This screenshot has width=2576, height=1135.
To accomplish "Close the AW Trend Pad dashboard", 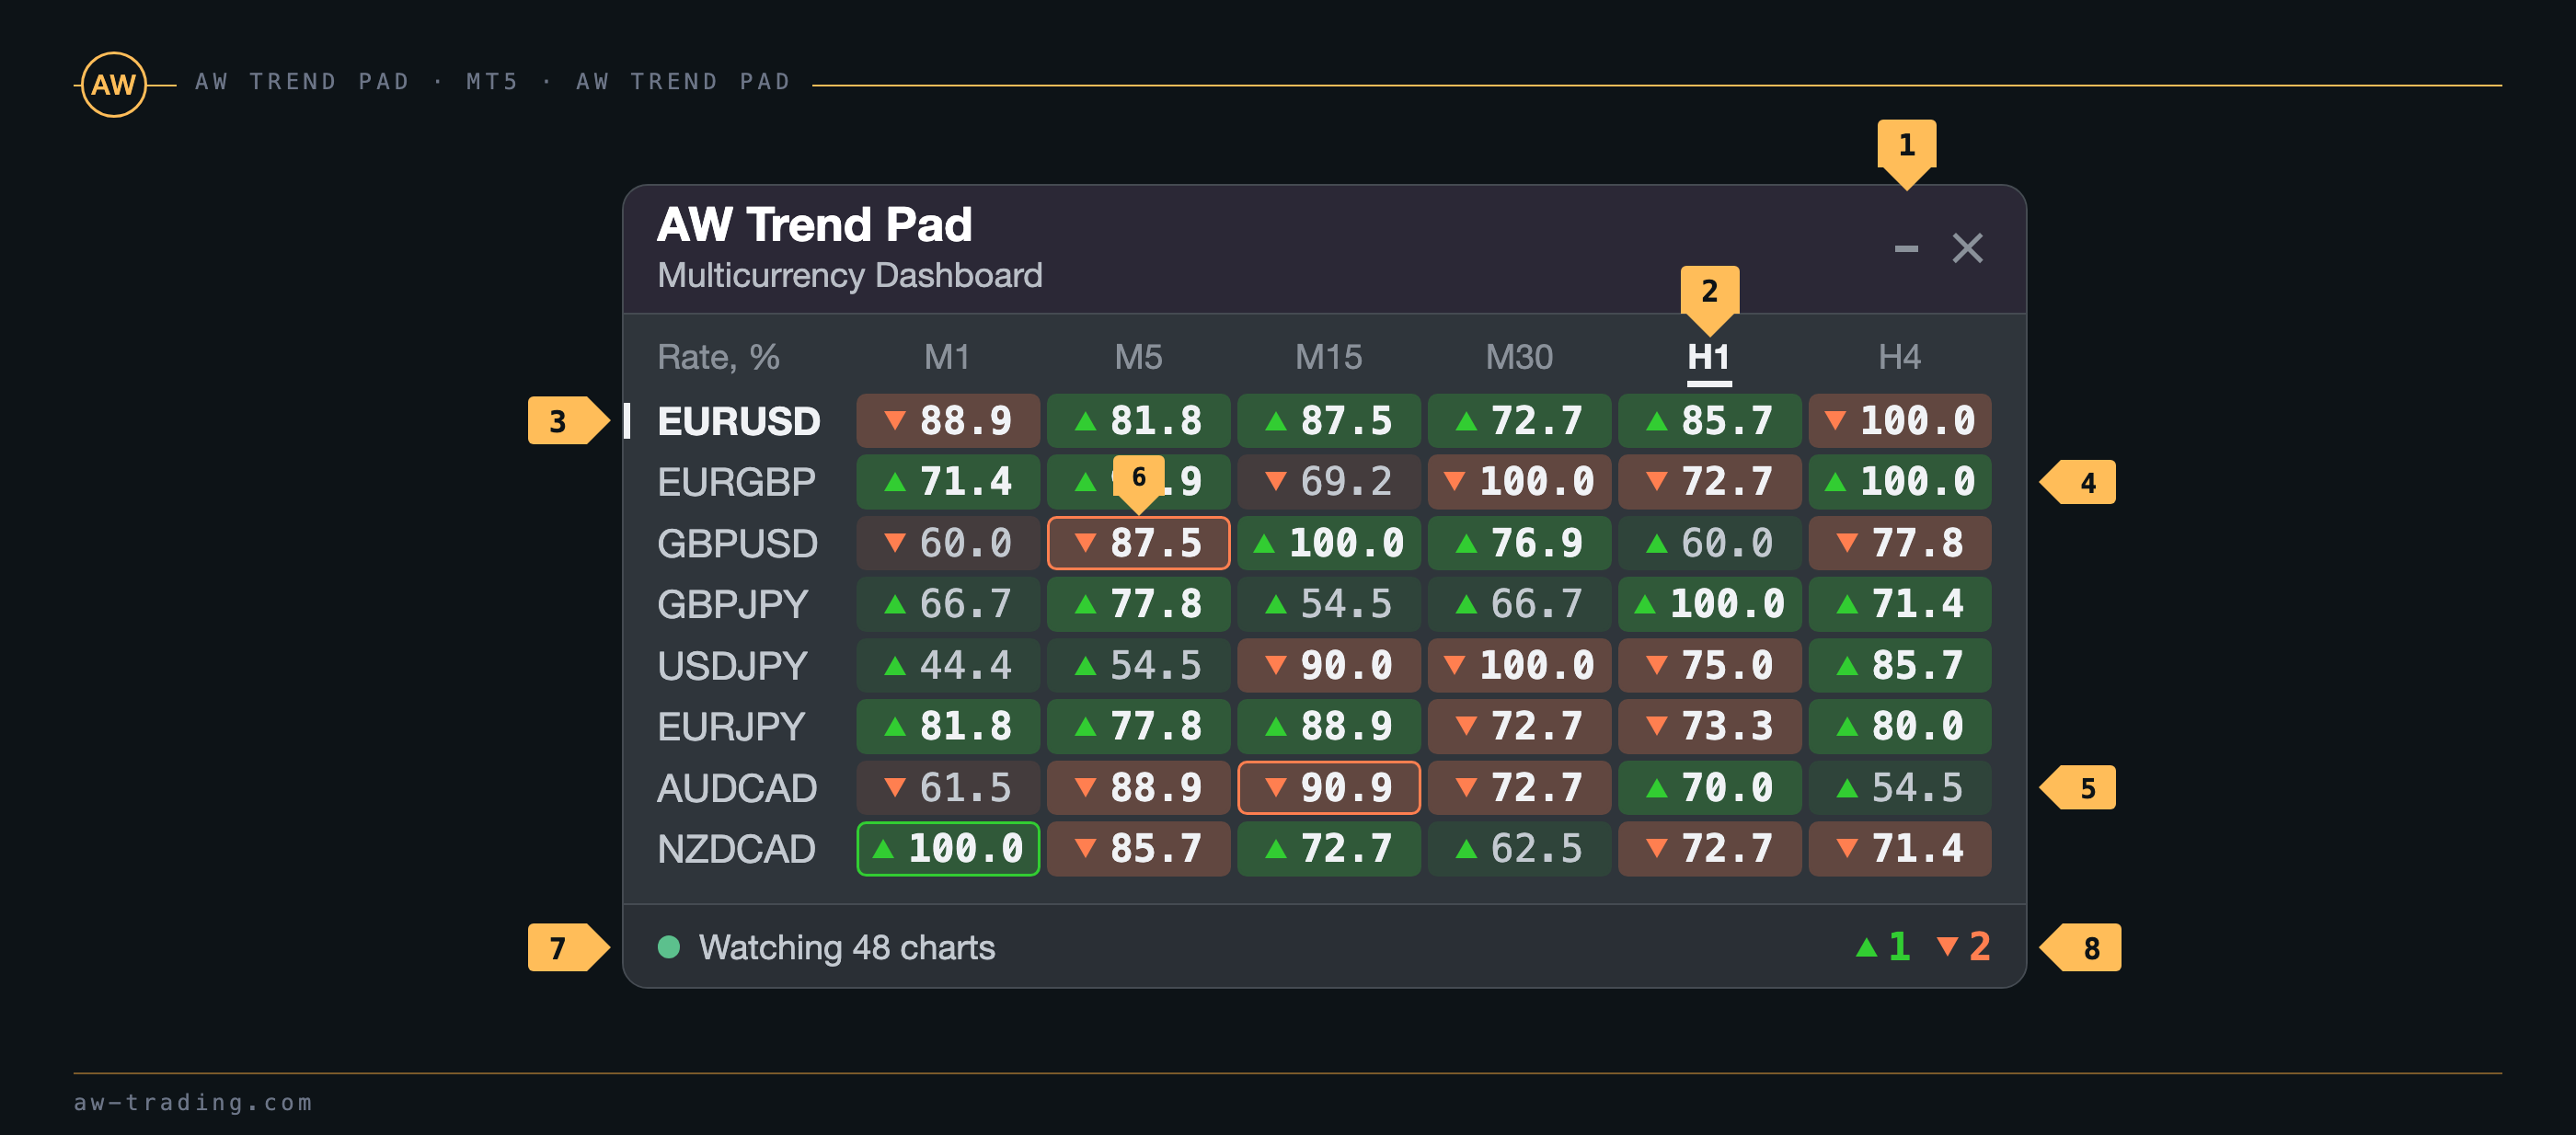I will (1967, 248).
